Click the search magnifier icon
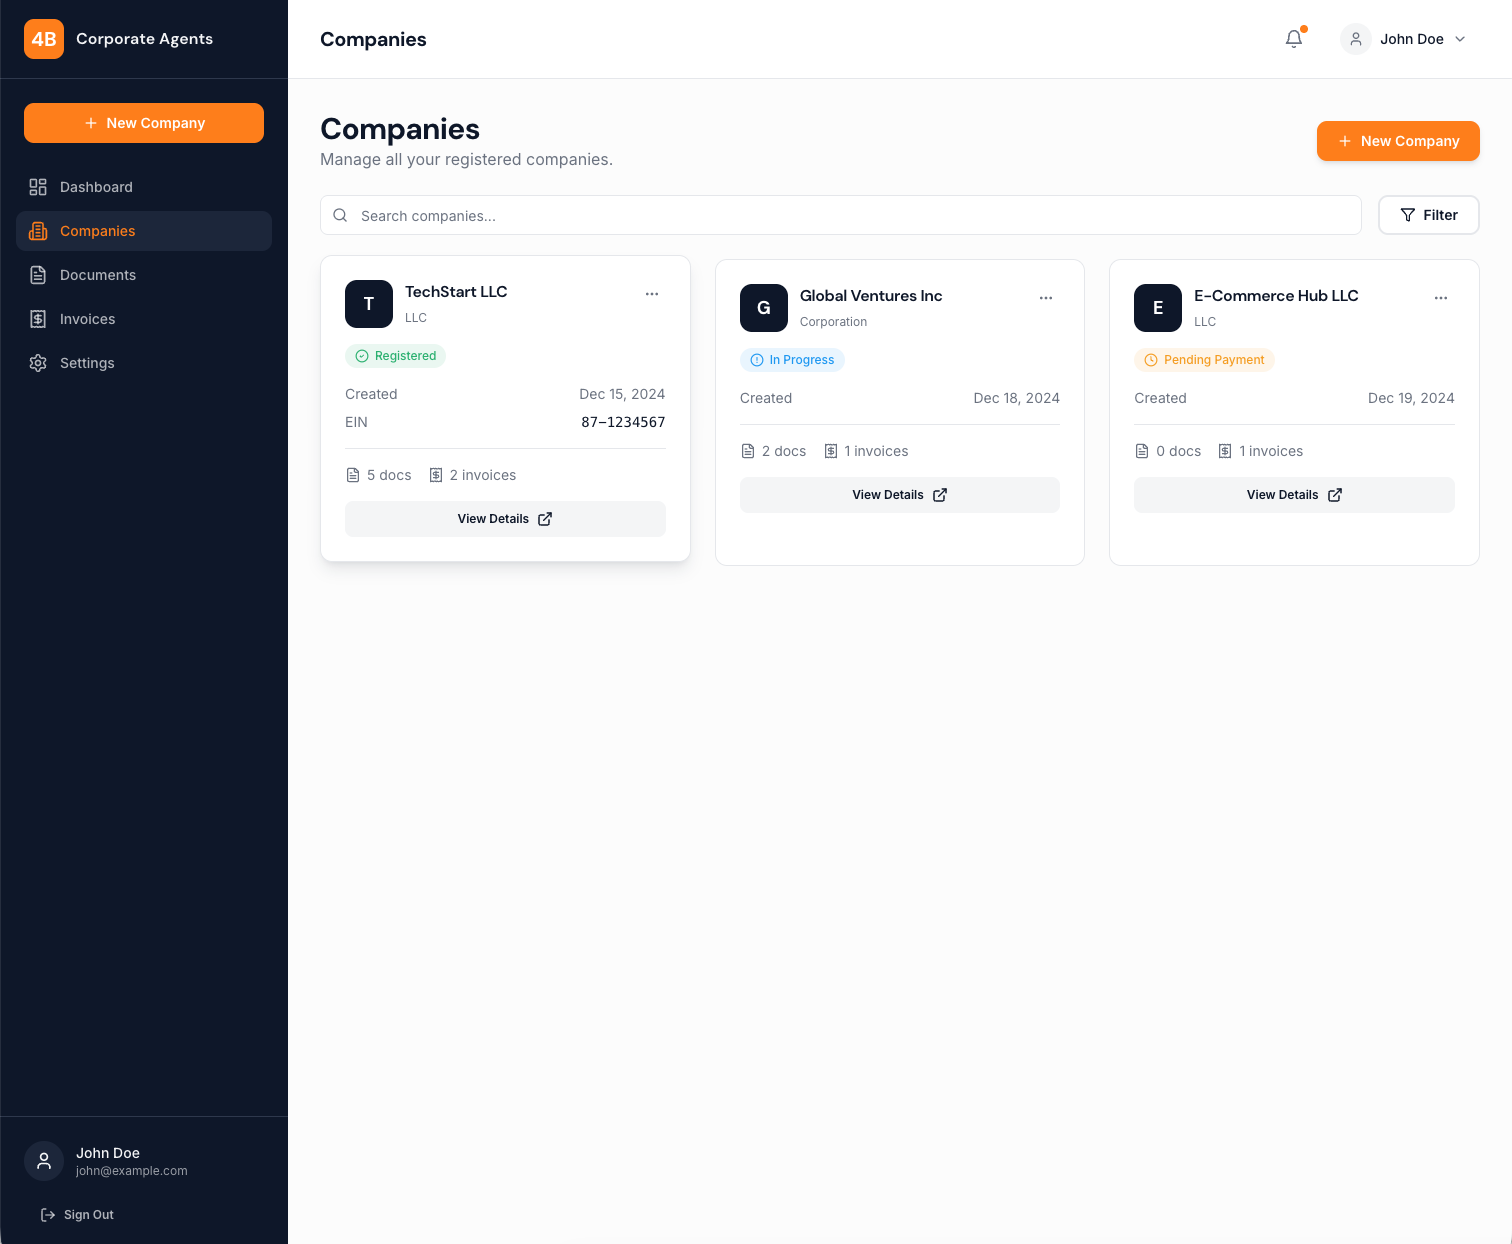 point(340,215)
